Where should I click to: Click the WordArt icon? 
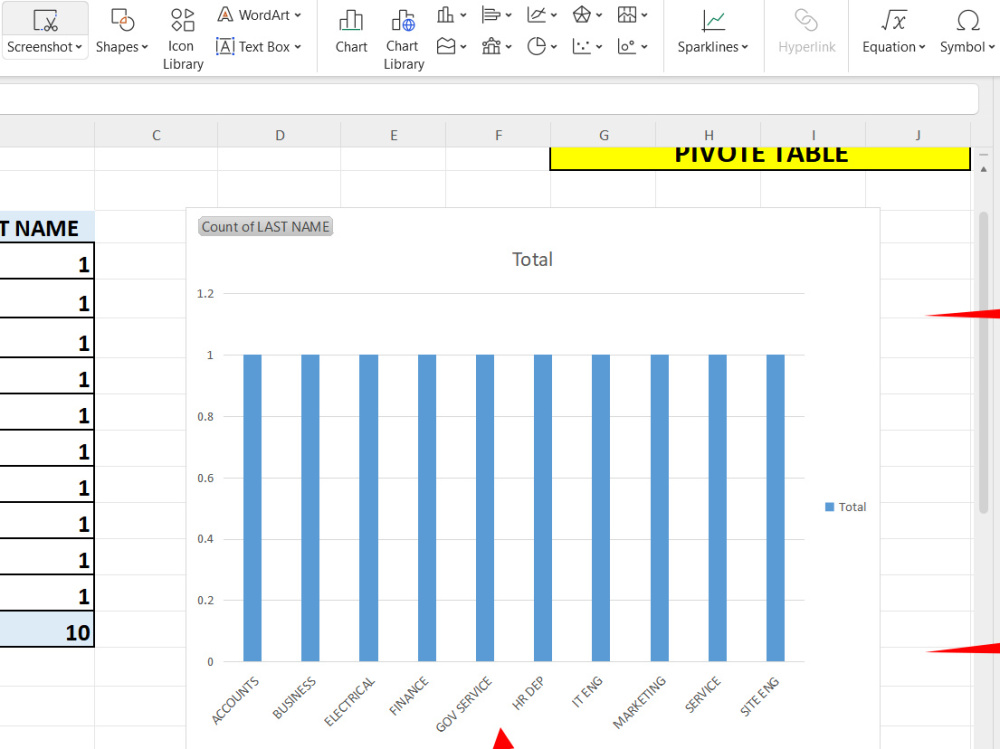coord(224,15)
